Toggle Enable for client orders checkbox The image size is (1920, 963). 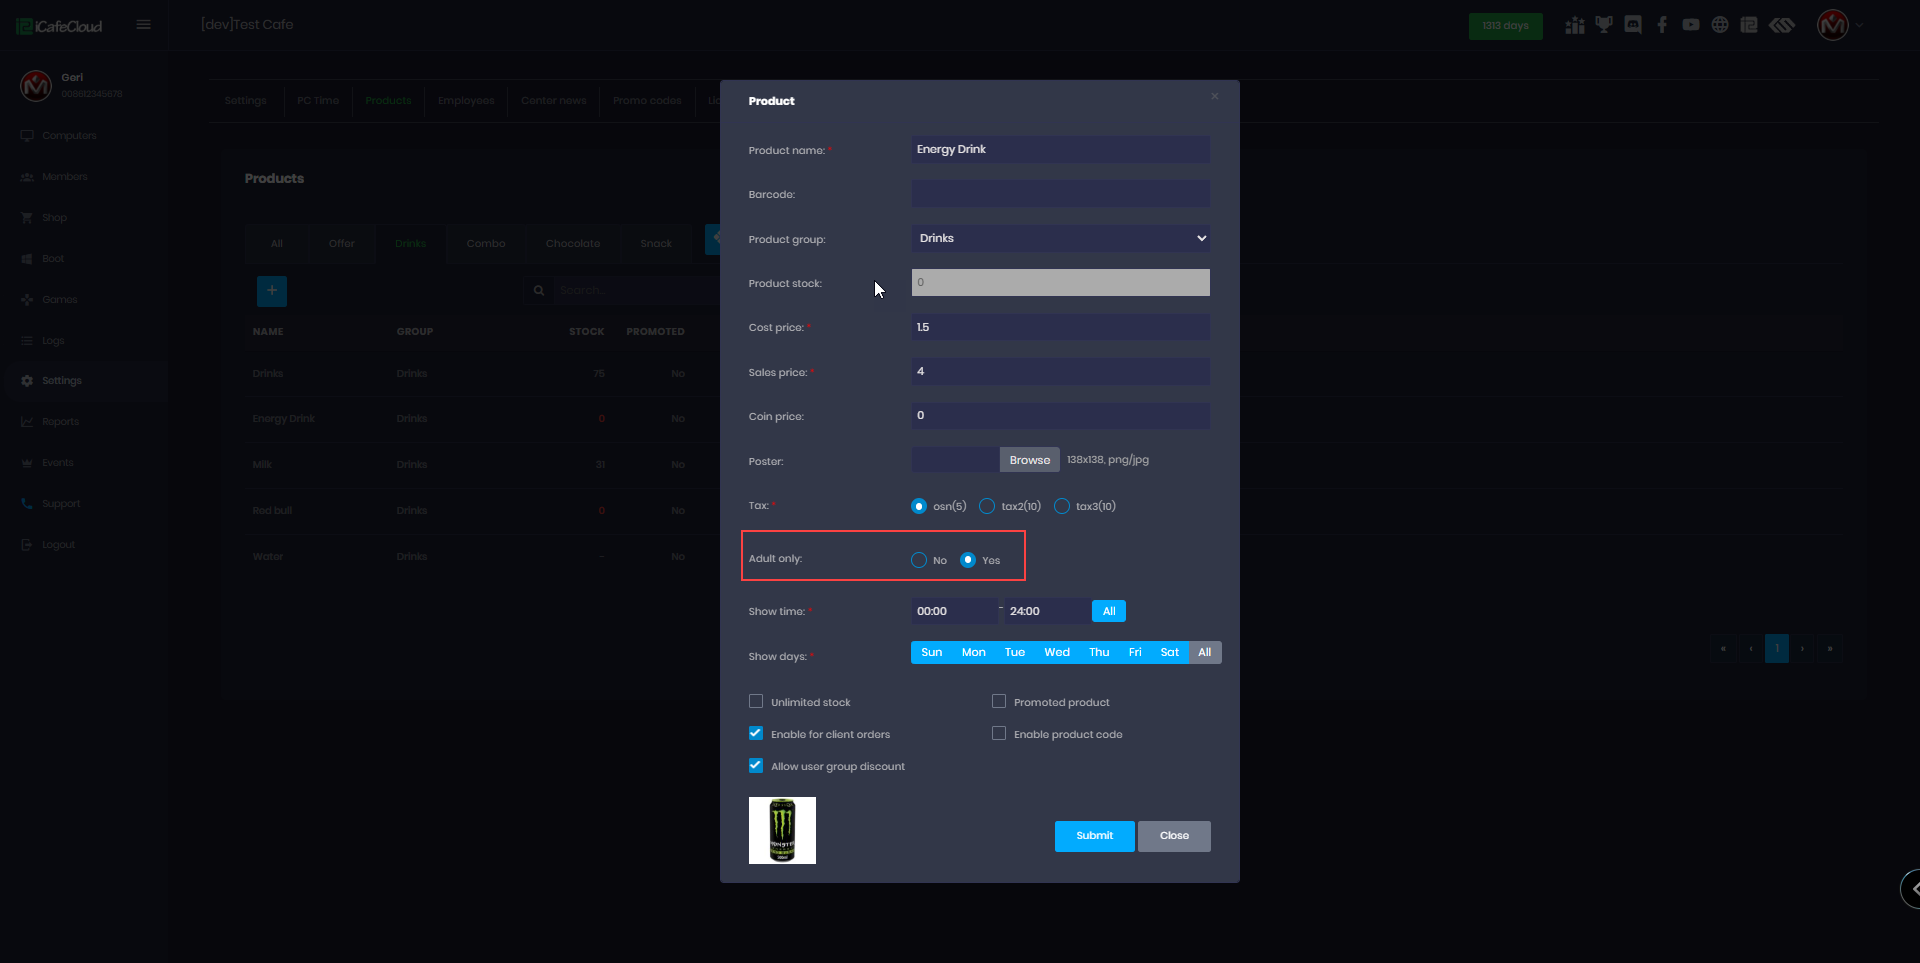[x=756, y=734]
